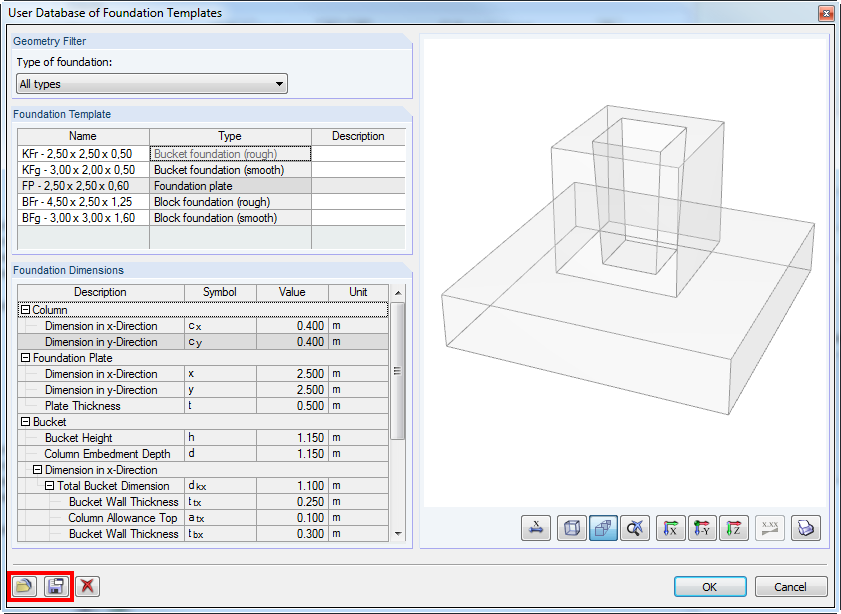Close the User Database dialog window
This screenshot has height=614, width=841.
(827, 13)
